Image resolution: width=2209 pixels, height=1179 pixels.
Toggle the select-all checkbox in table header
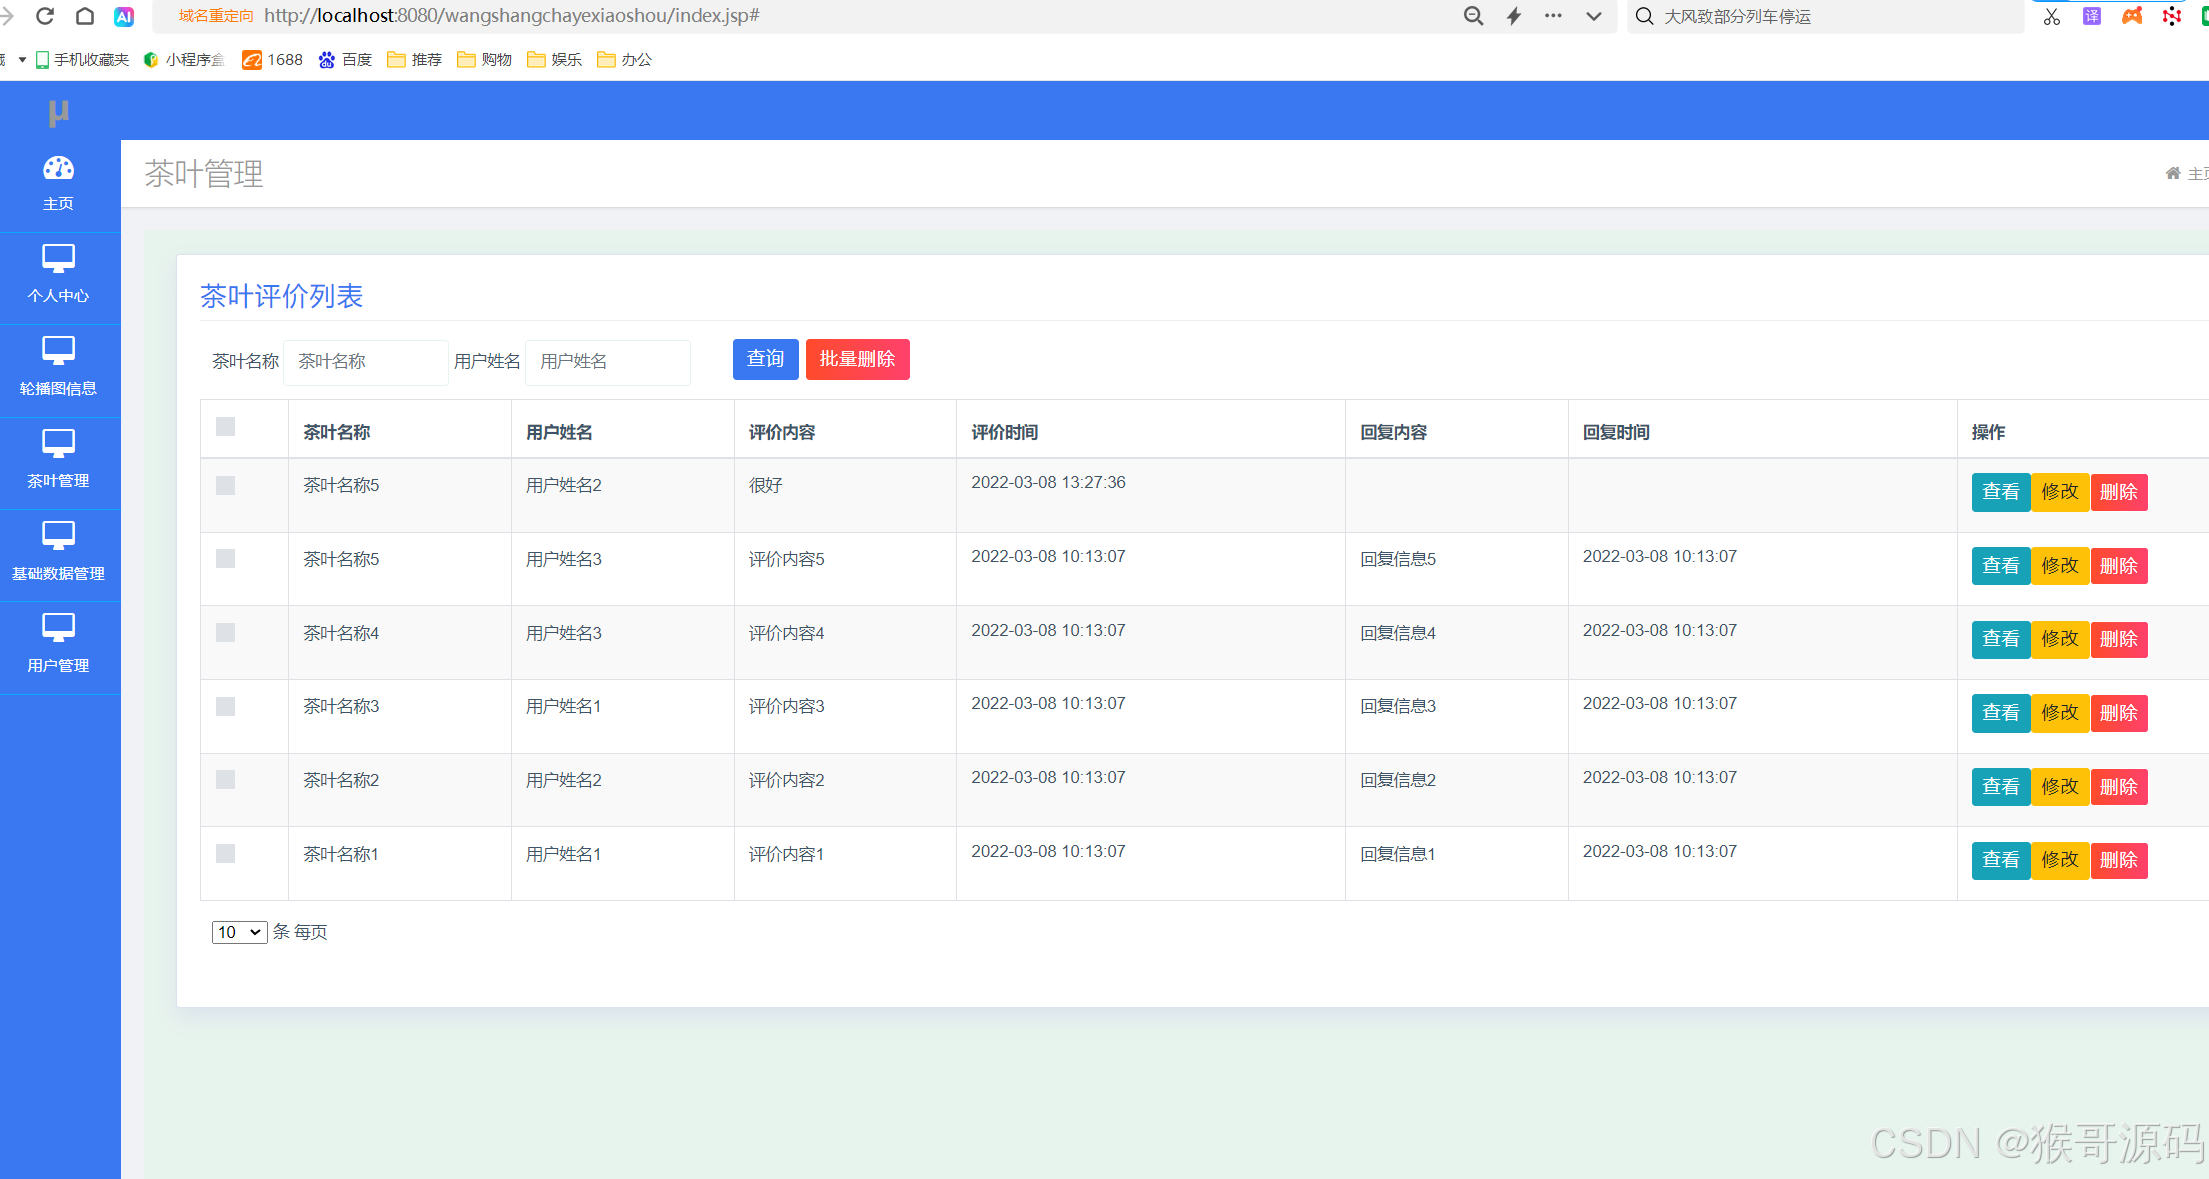pos(226,427)
